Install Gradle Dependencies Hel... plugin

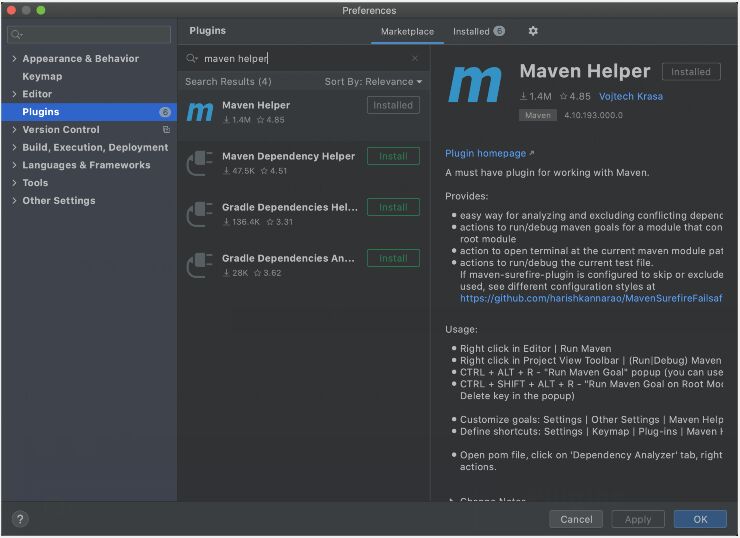pos(393,207)
